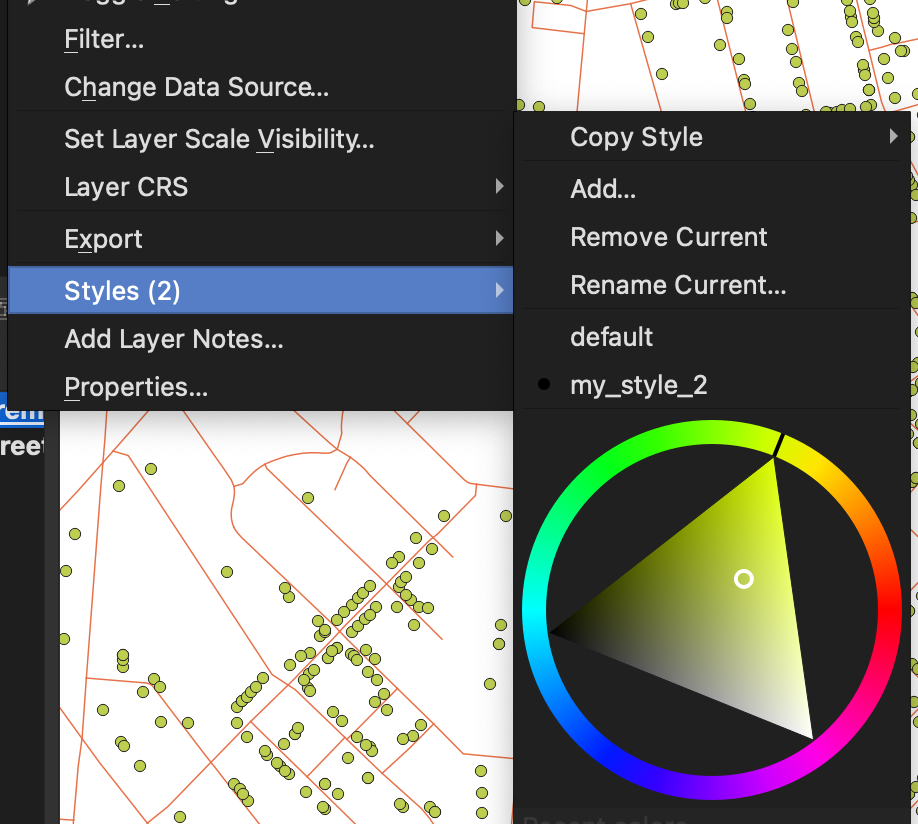918x824 pixels.
Task: Click the black hue marker on the ring
Action: [778, 446]
